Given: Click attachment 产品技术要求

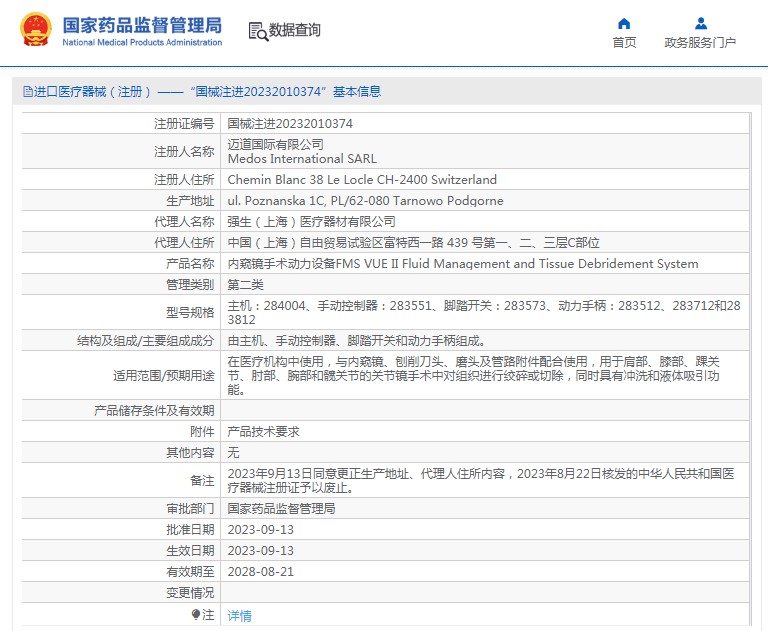Looking at the screenshot, I should tap(264, 432).
